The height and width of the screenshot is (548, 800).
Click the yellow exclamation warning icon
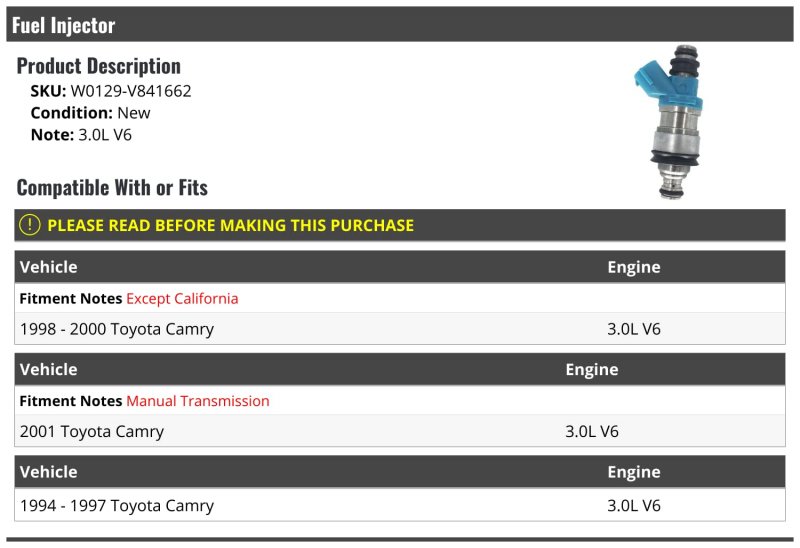[x=30, y=225]
